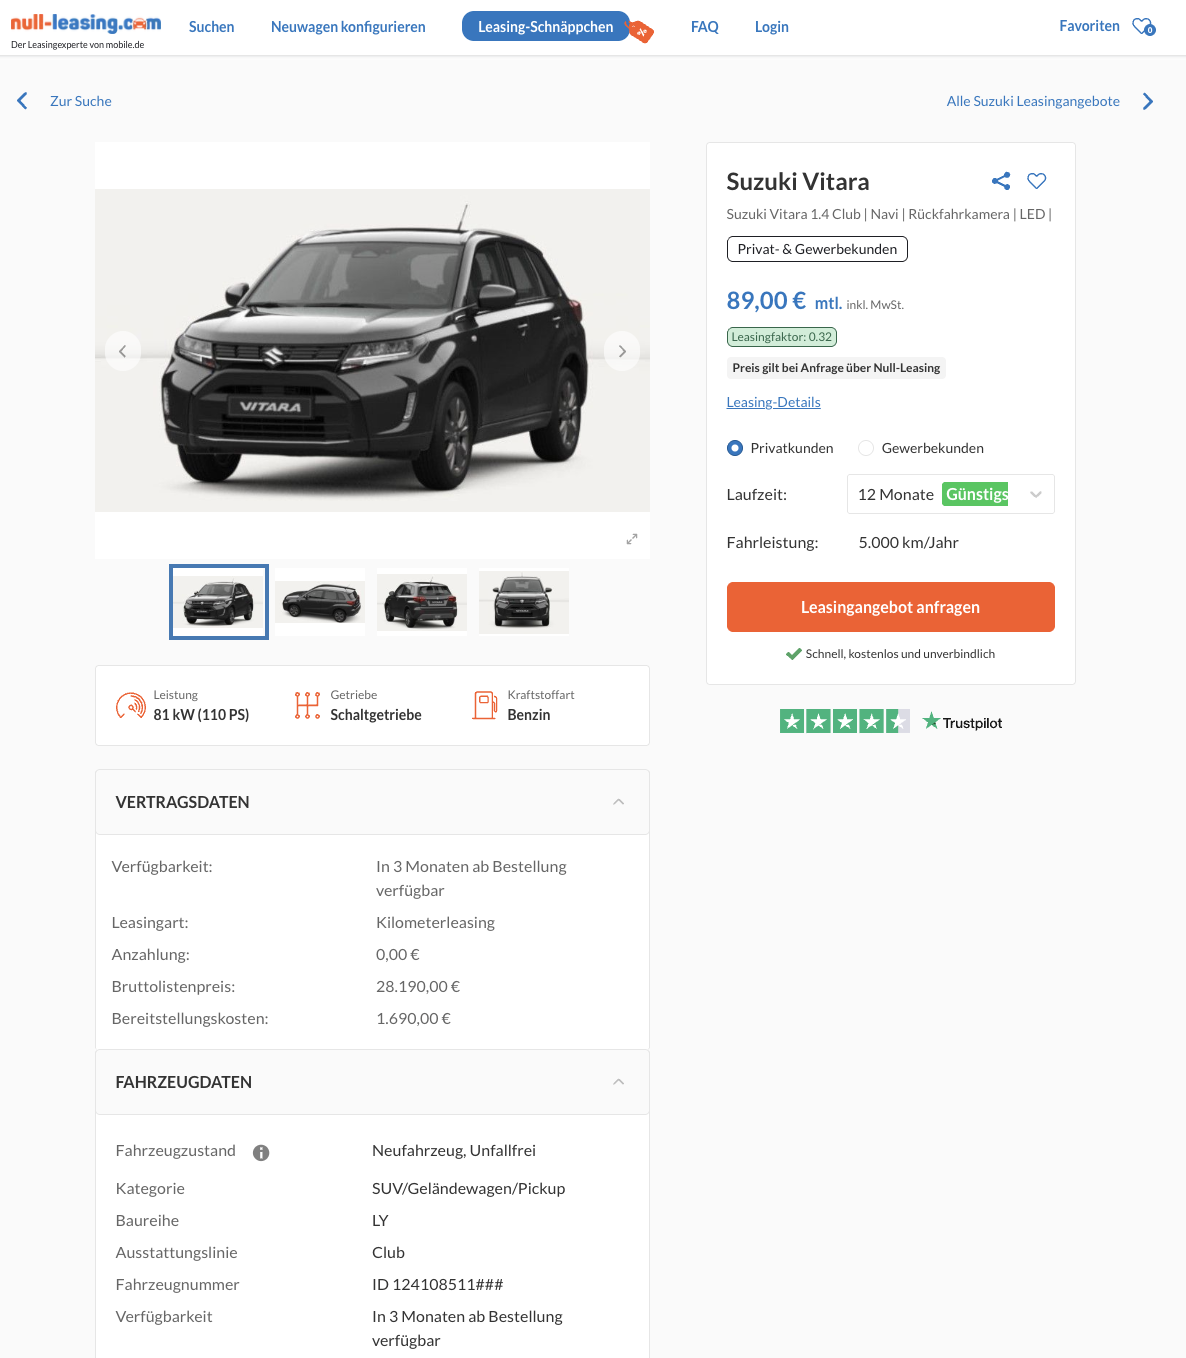Add Suzuki Vitara to favorites with heart icon
Image resolution: width=1186 pixels, height=1358 pixels.
(1037, 181)
